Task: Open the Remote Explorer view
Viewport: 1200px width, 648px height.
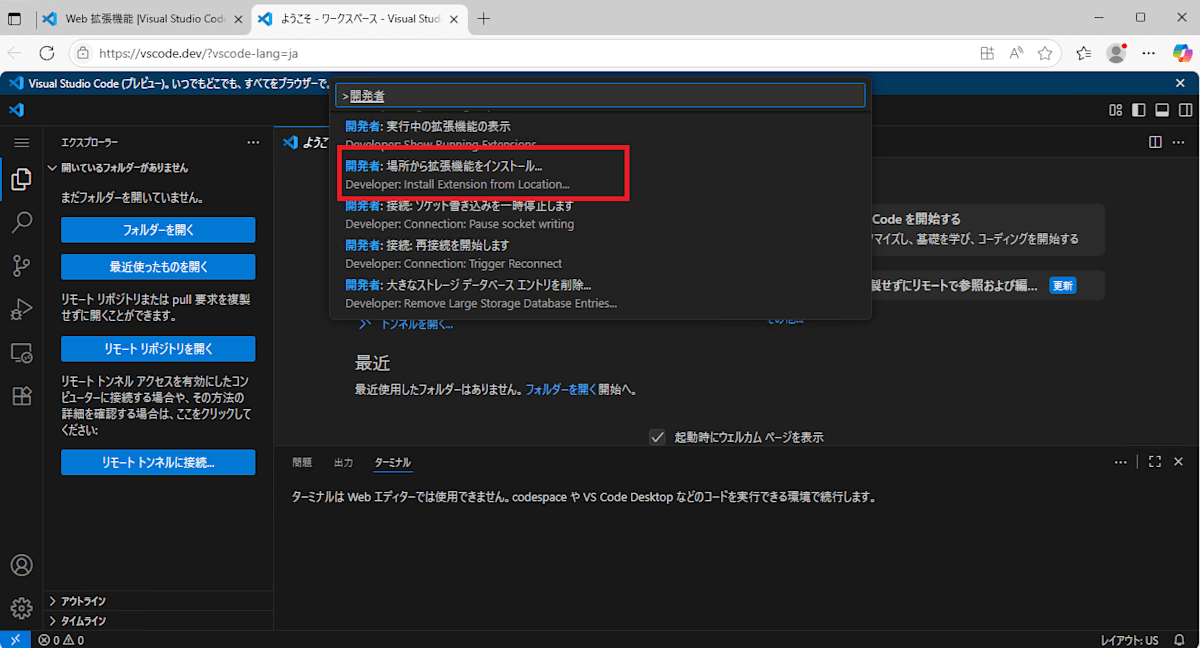Action: click(x=21, y=353)
